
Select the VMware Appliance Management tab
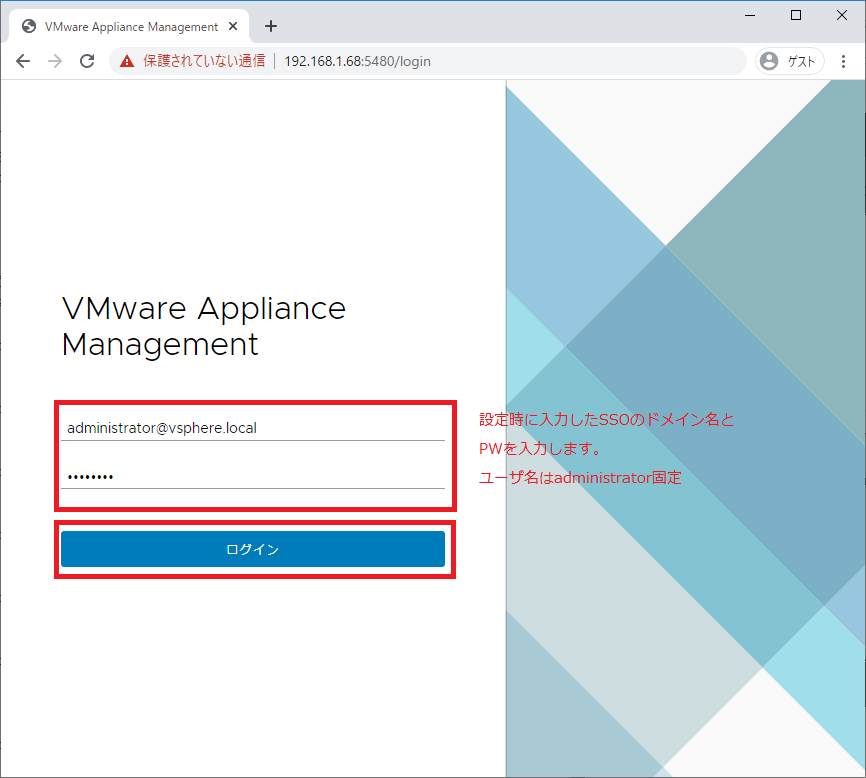130,27
